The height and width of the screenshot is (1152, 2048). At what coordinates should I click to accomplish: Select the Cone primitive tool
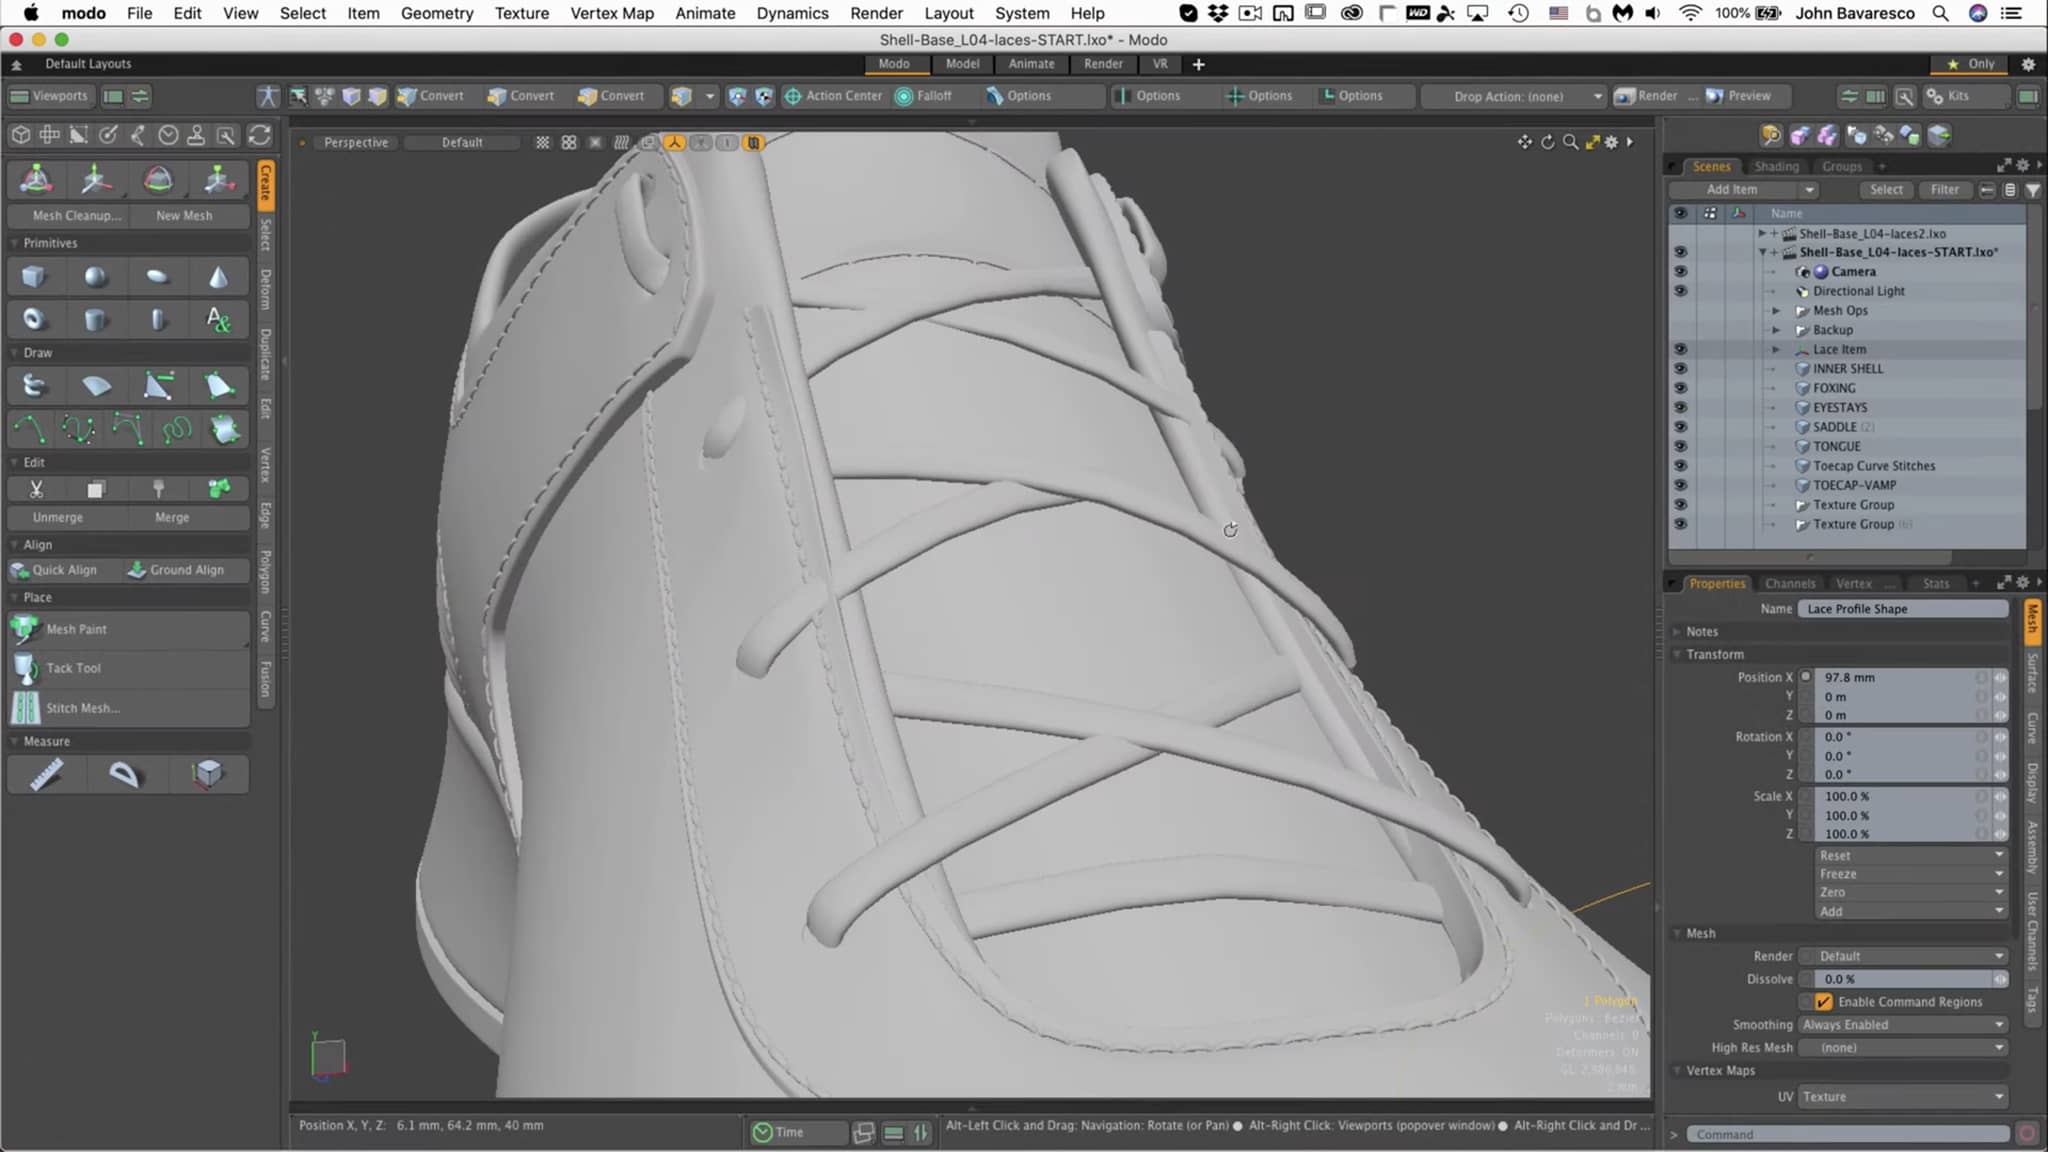[x=218, y=277]
